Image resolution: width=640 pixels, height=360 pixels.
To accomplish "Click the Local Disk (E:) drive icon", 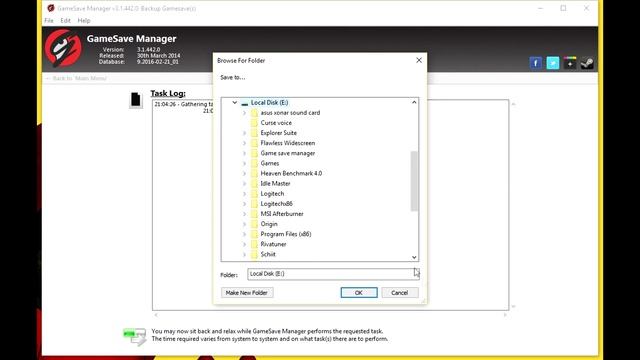I will [x=244, y=103].
